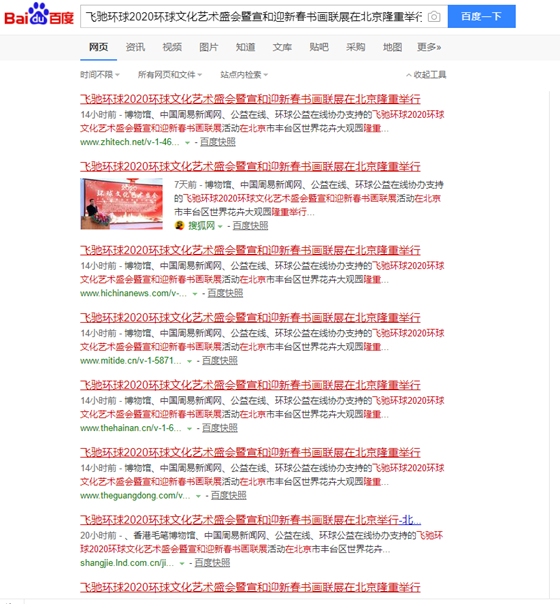Viewport: 560px width, 604px height.
Task: Expand the 时间不限 time filter
Action: pos(100,75)
